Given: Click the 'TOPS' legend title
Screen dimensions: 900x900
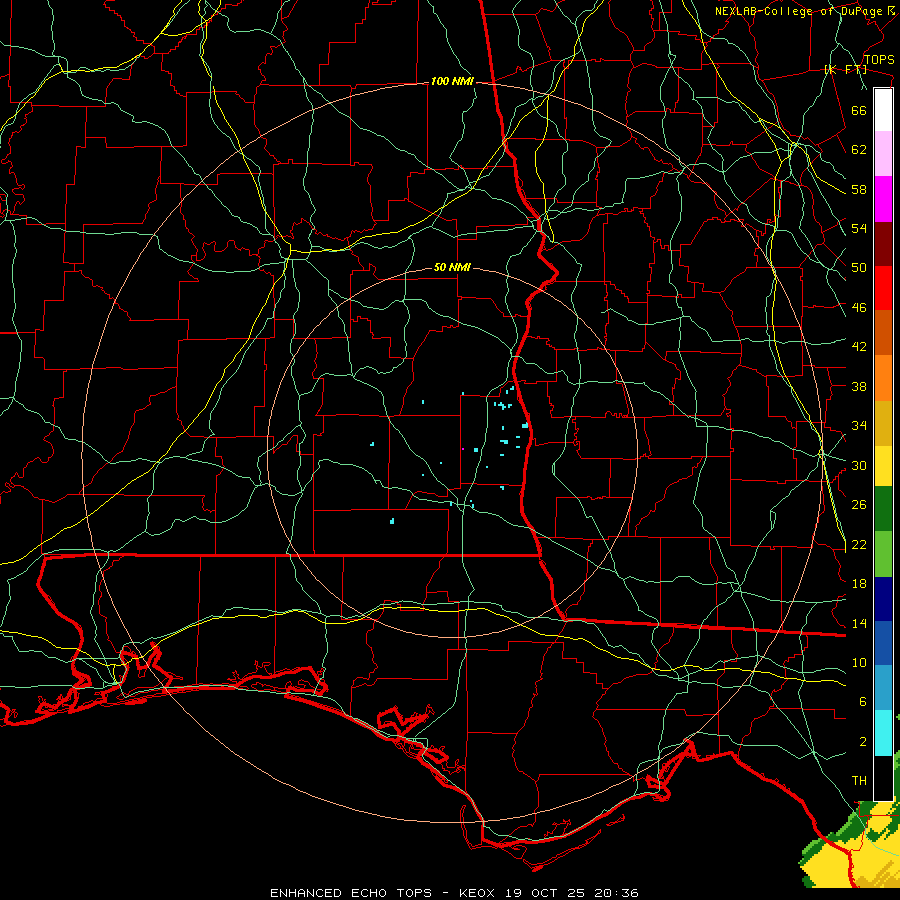Looking at the screenshot, I should (879, 60).
